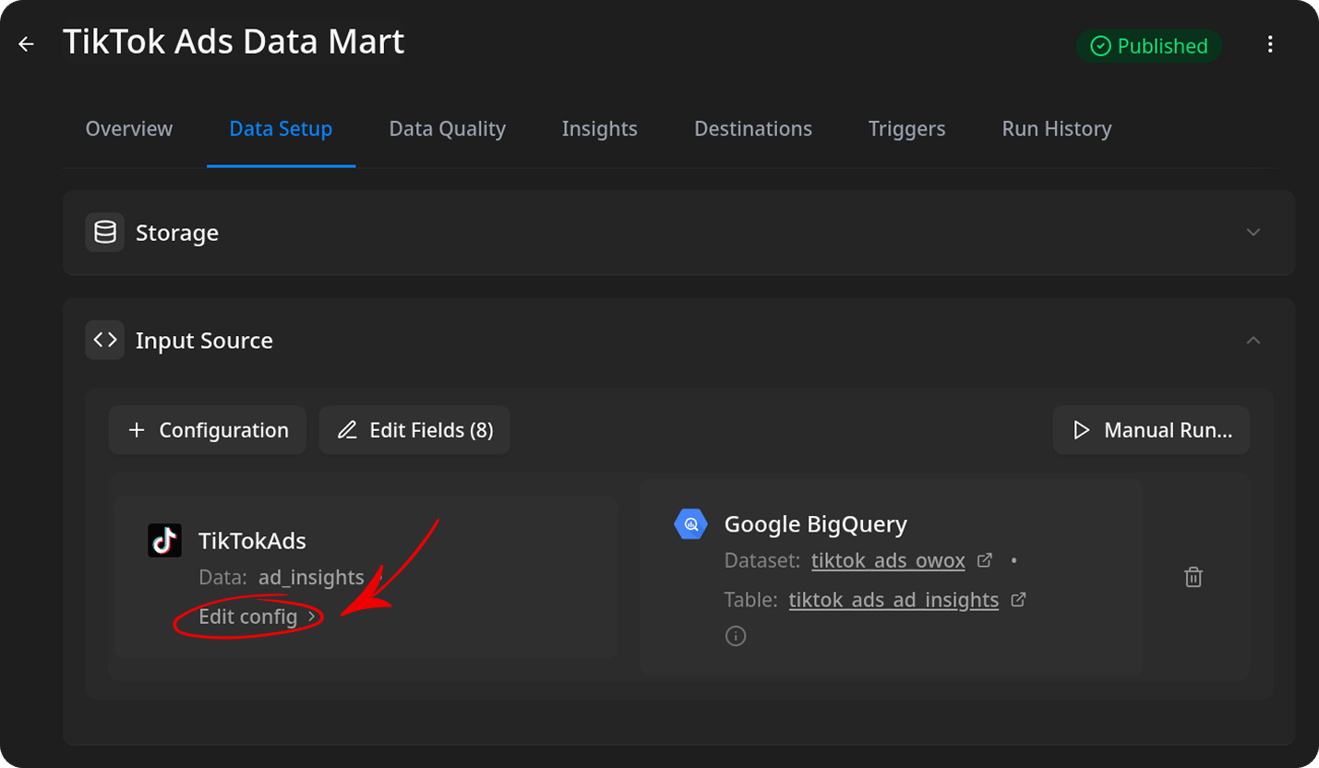View the Run History tab
This screenshot has width=1319, height=768.
click(1057, 129)
